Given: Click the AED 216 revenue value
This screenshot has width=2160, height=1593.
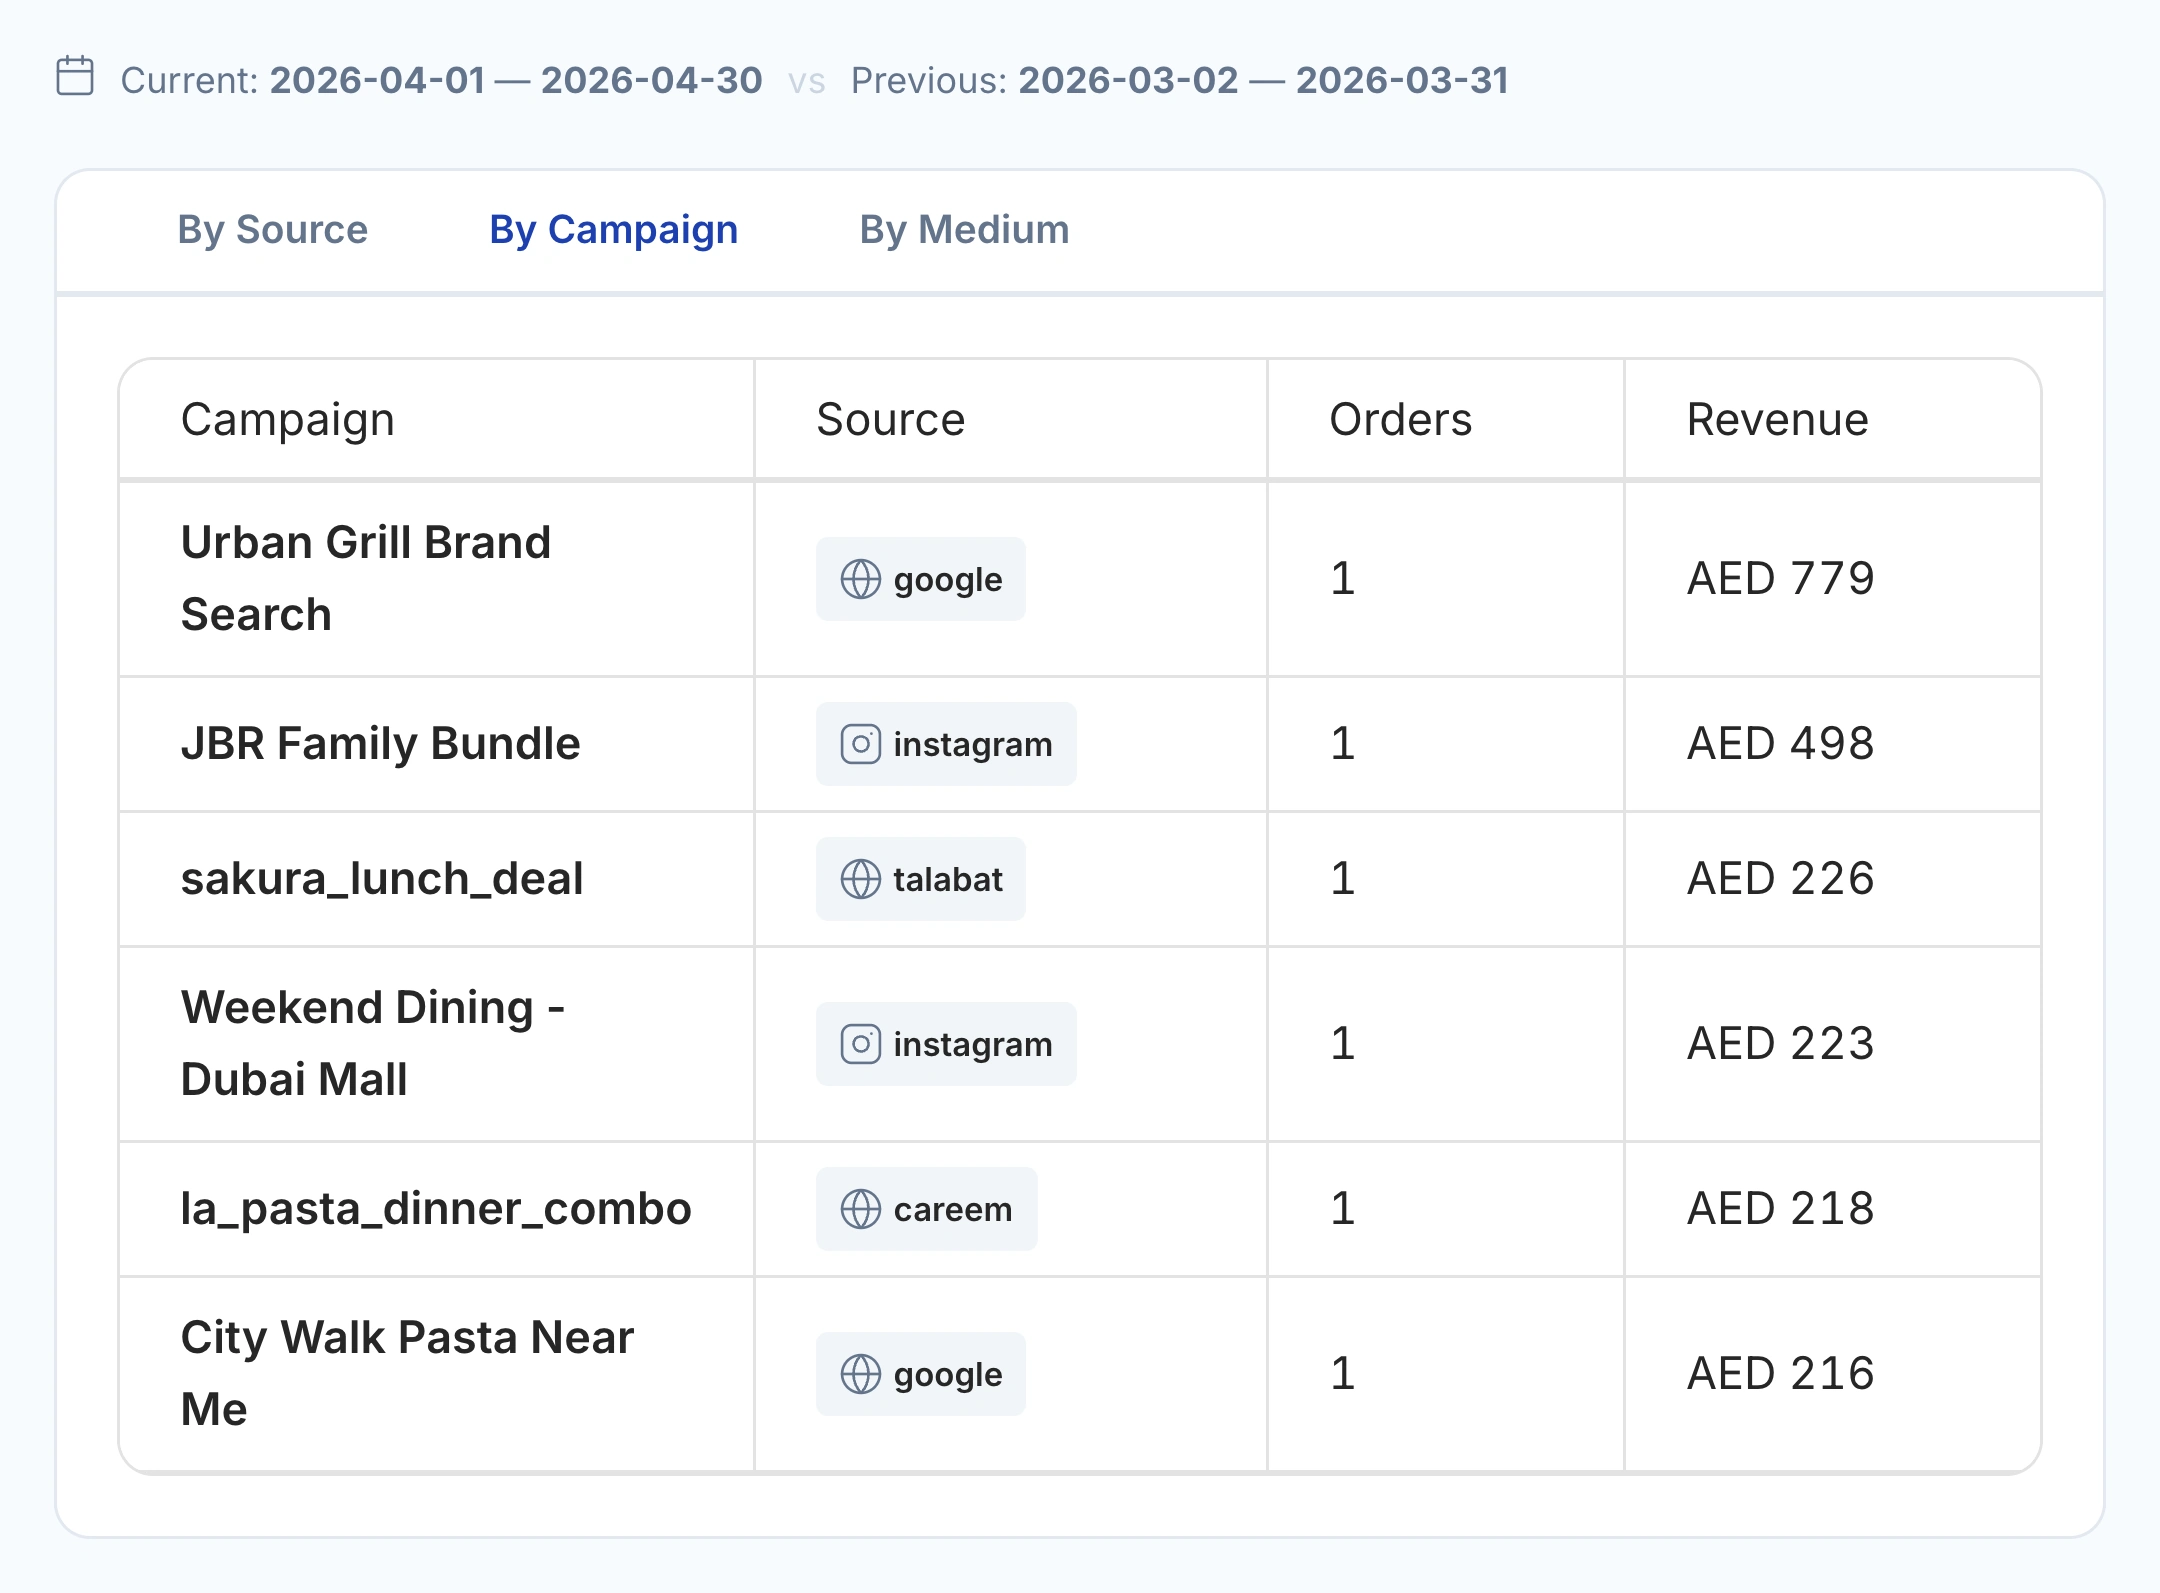Looking at the screenshot, I should [x=1781, y=1374].
